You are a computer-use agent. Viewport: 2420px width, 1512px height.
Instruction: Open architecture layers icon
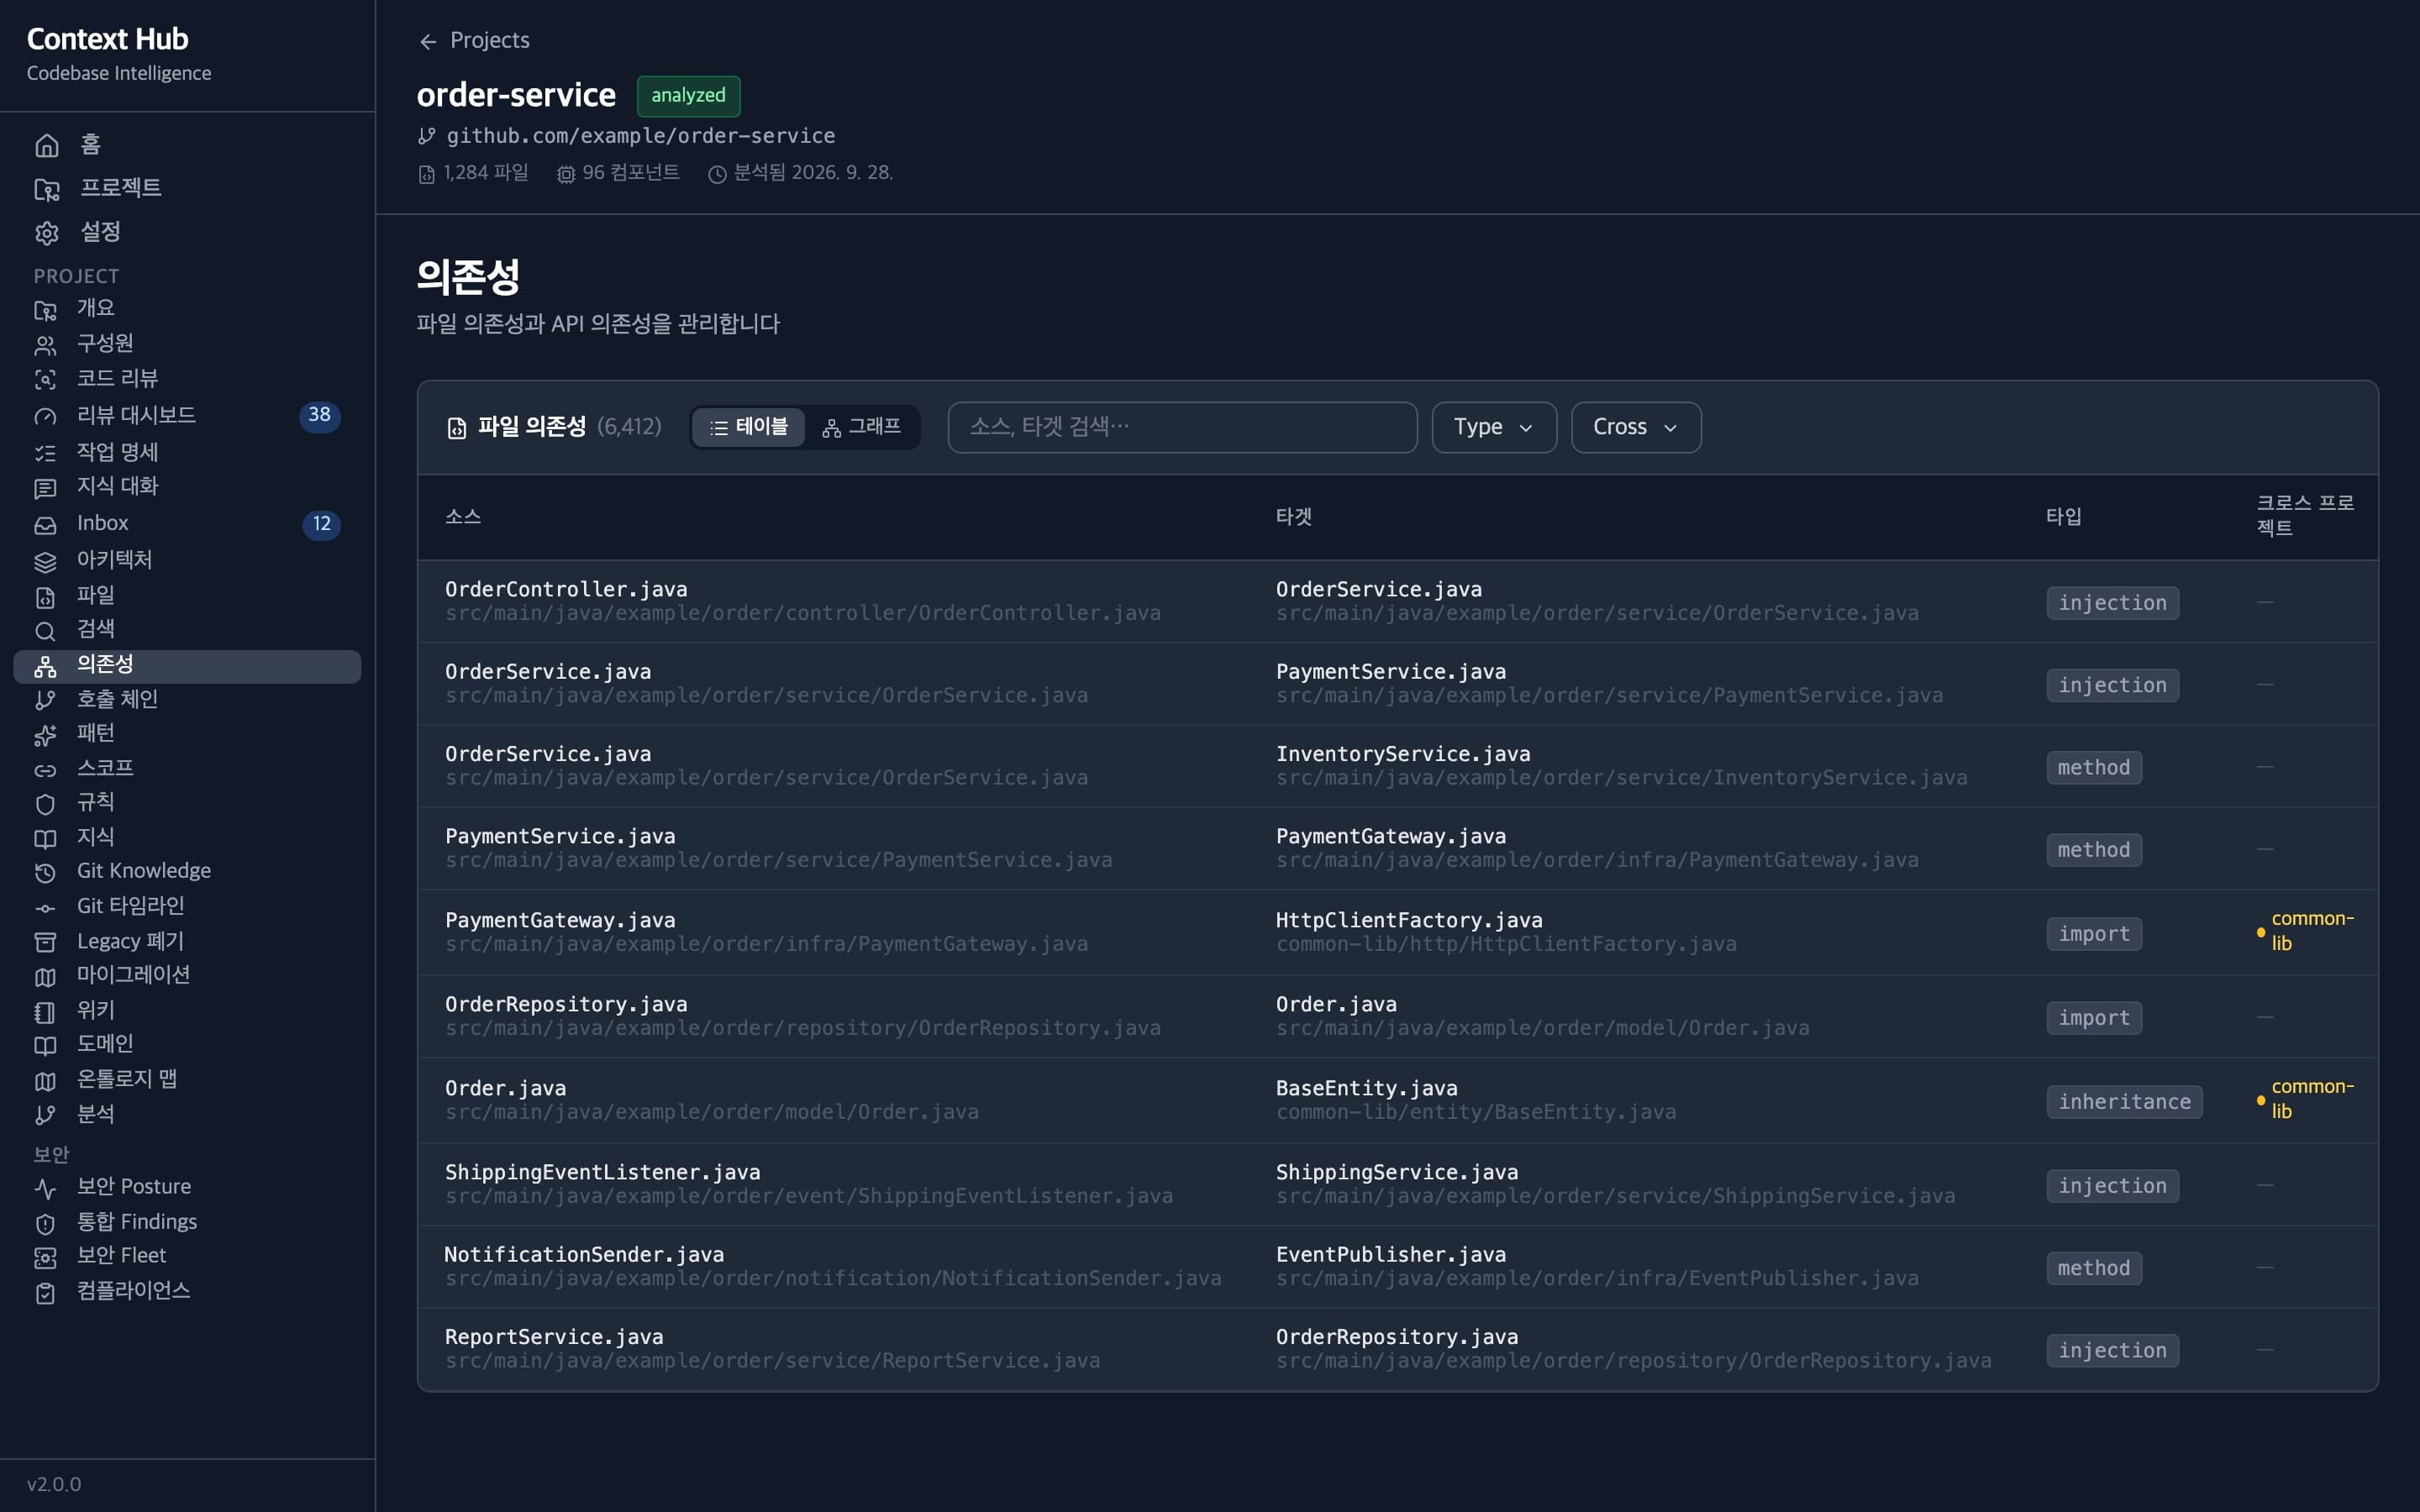pyautogui.click(x=45, y=561)
